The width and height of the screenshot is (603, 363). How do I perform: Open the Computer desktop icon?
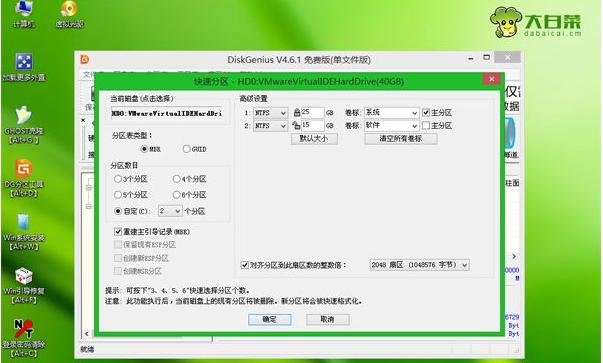click(x=24, y=13)
